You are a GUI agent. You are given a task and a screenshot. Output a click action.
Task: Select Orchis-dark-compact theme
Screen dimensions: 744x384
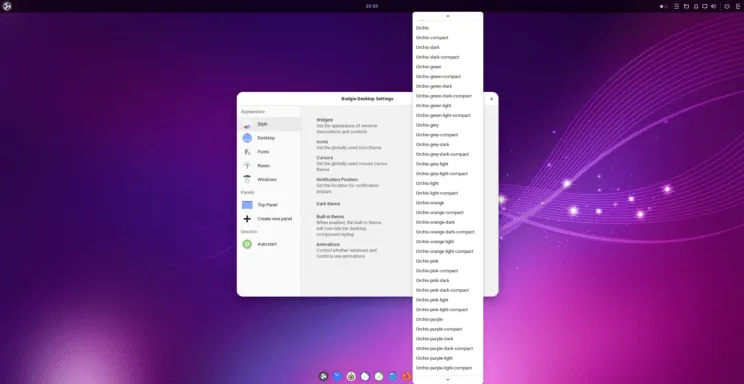click(x=448, y=57)
